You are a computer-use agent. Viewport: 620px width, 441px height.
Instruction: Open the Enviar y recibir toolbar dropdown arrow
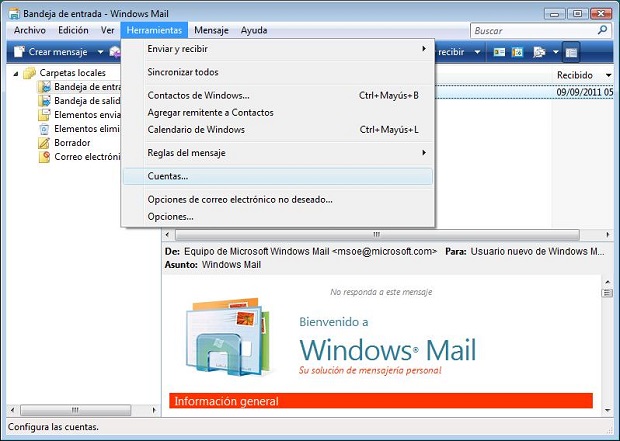(477, 52)
